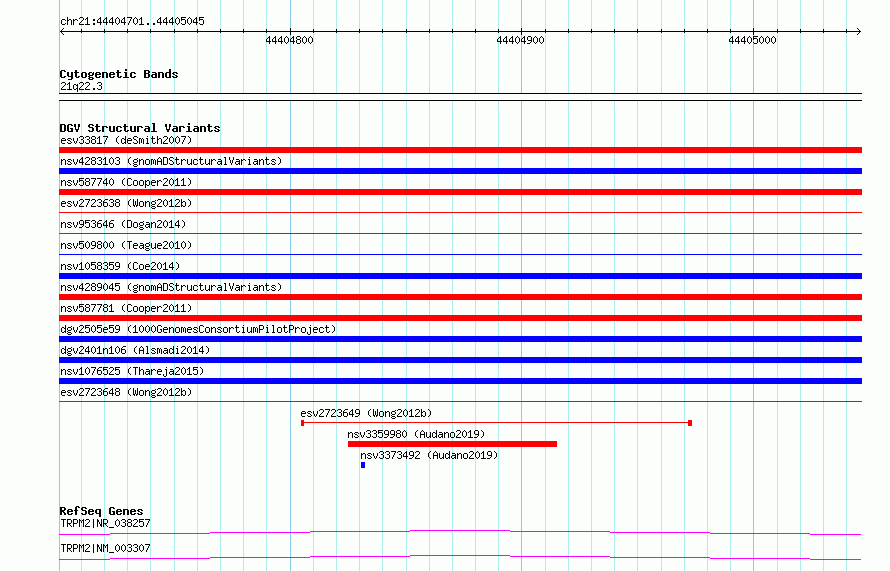
Task: Click esv2723648 (Wong2012b) label
Action: [126, 392]
